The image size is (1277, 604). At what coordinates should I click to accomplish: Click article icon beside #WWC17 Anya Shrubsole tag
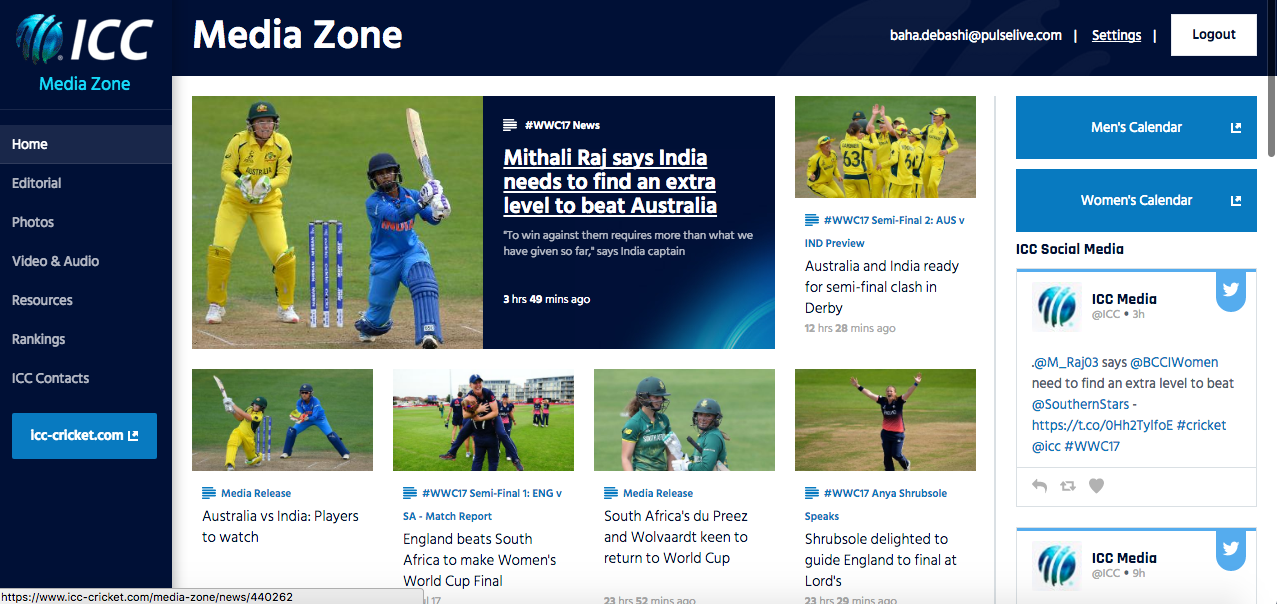812,493
